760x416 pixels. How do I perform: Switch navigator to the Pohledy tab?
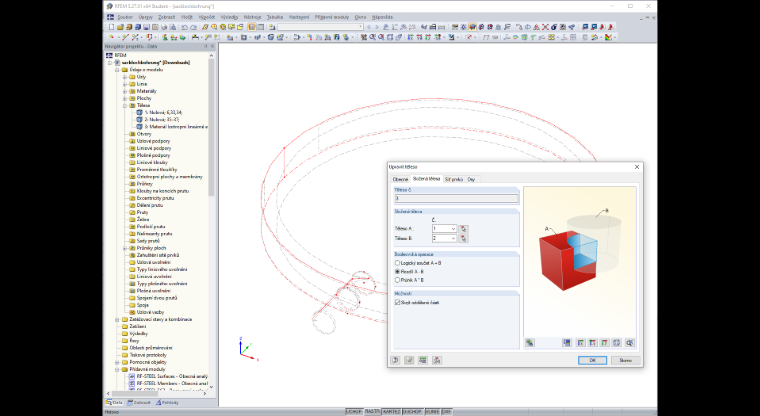point(167,402)
